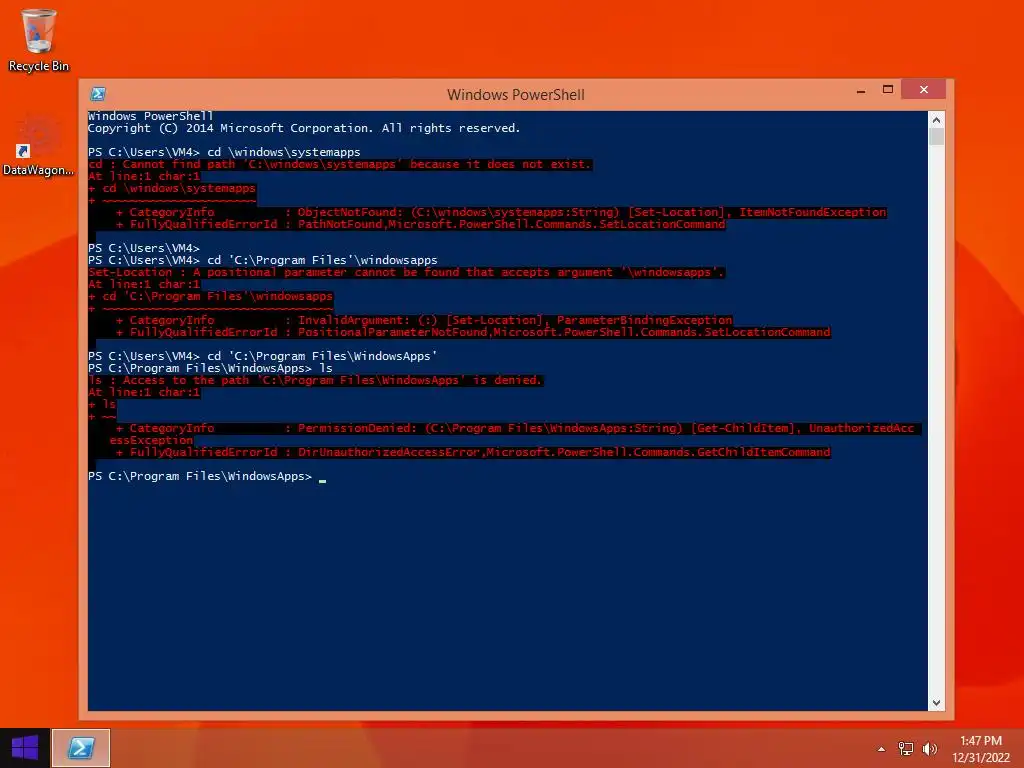Click the 'cd \windows\systemapps' command line

click(x=225, y=152)
